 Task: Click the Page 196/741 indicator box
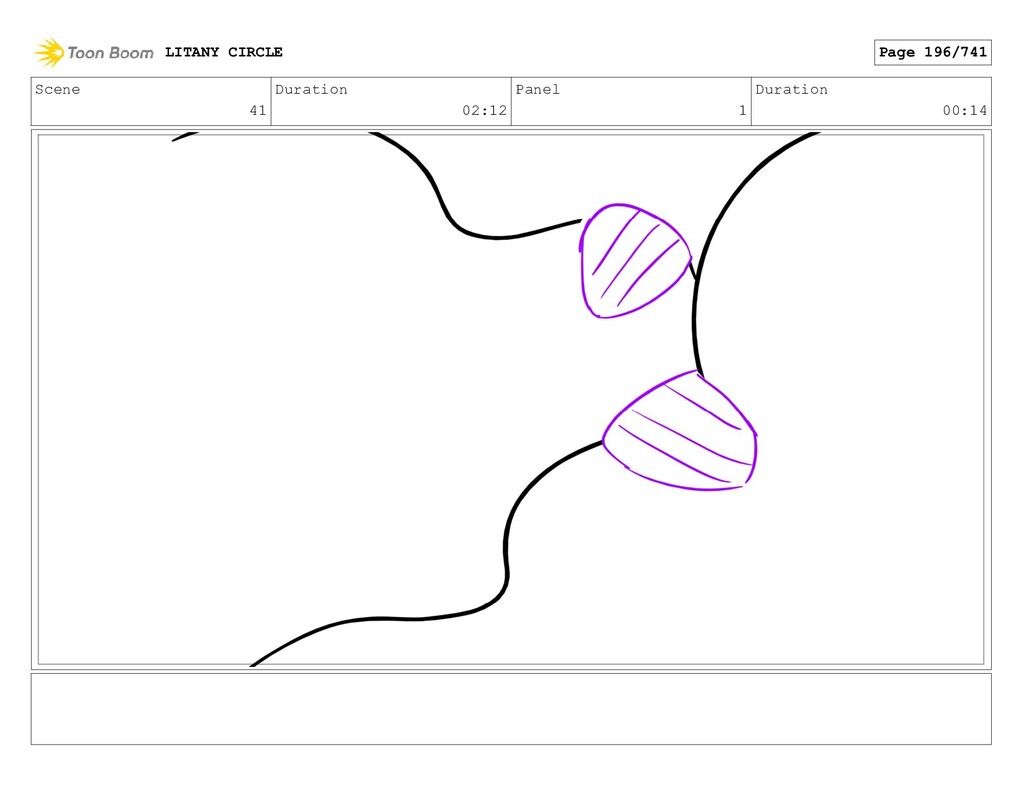(933, 52)
